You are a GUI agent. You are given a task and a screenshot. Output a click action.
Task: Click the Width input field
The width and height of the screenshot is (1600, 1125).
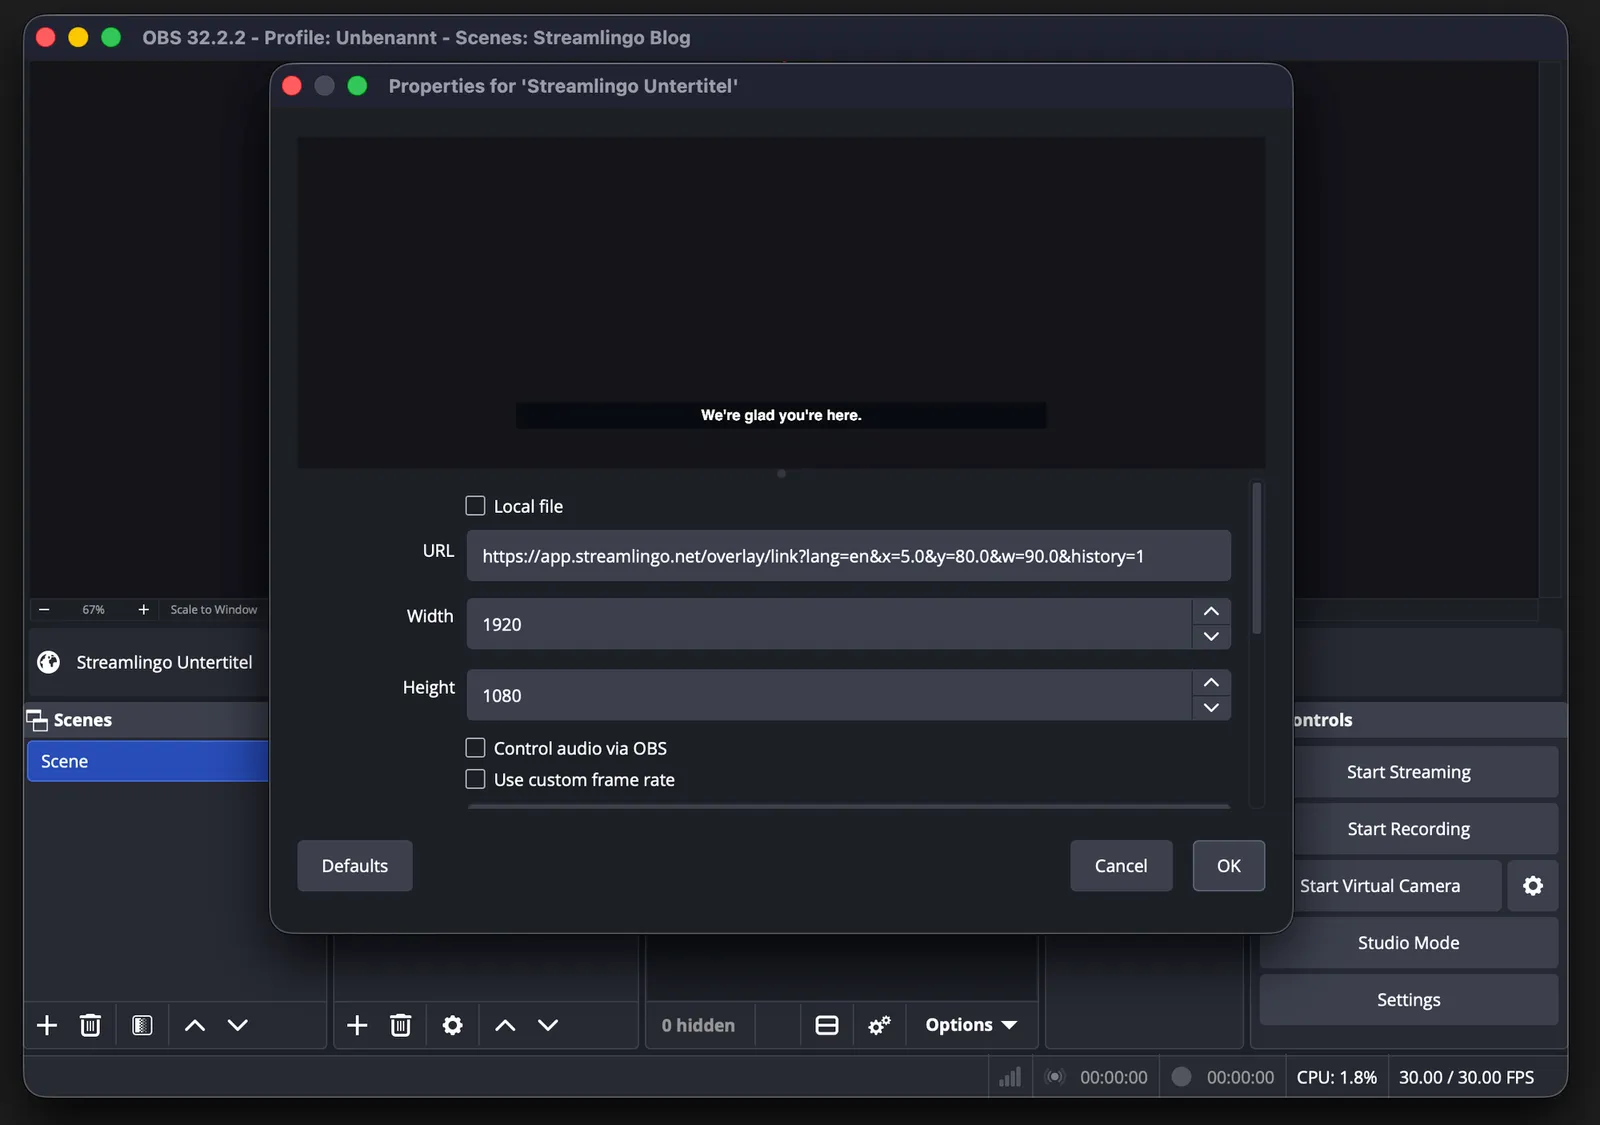point(829,624)
